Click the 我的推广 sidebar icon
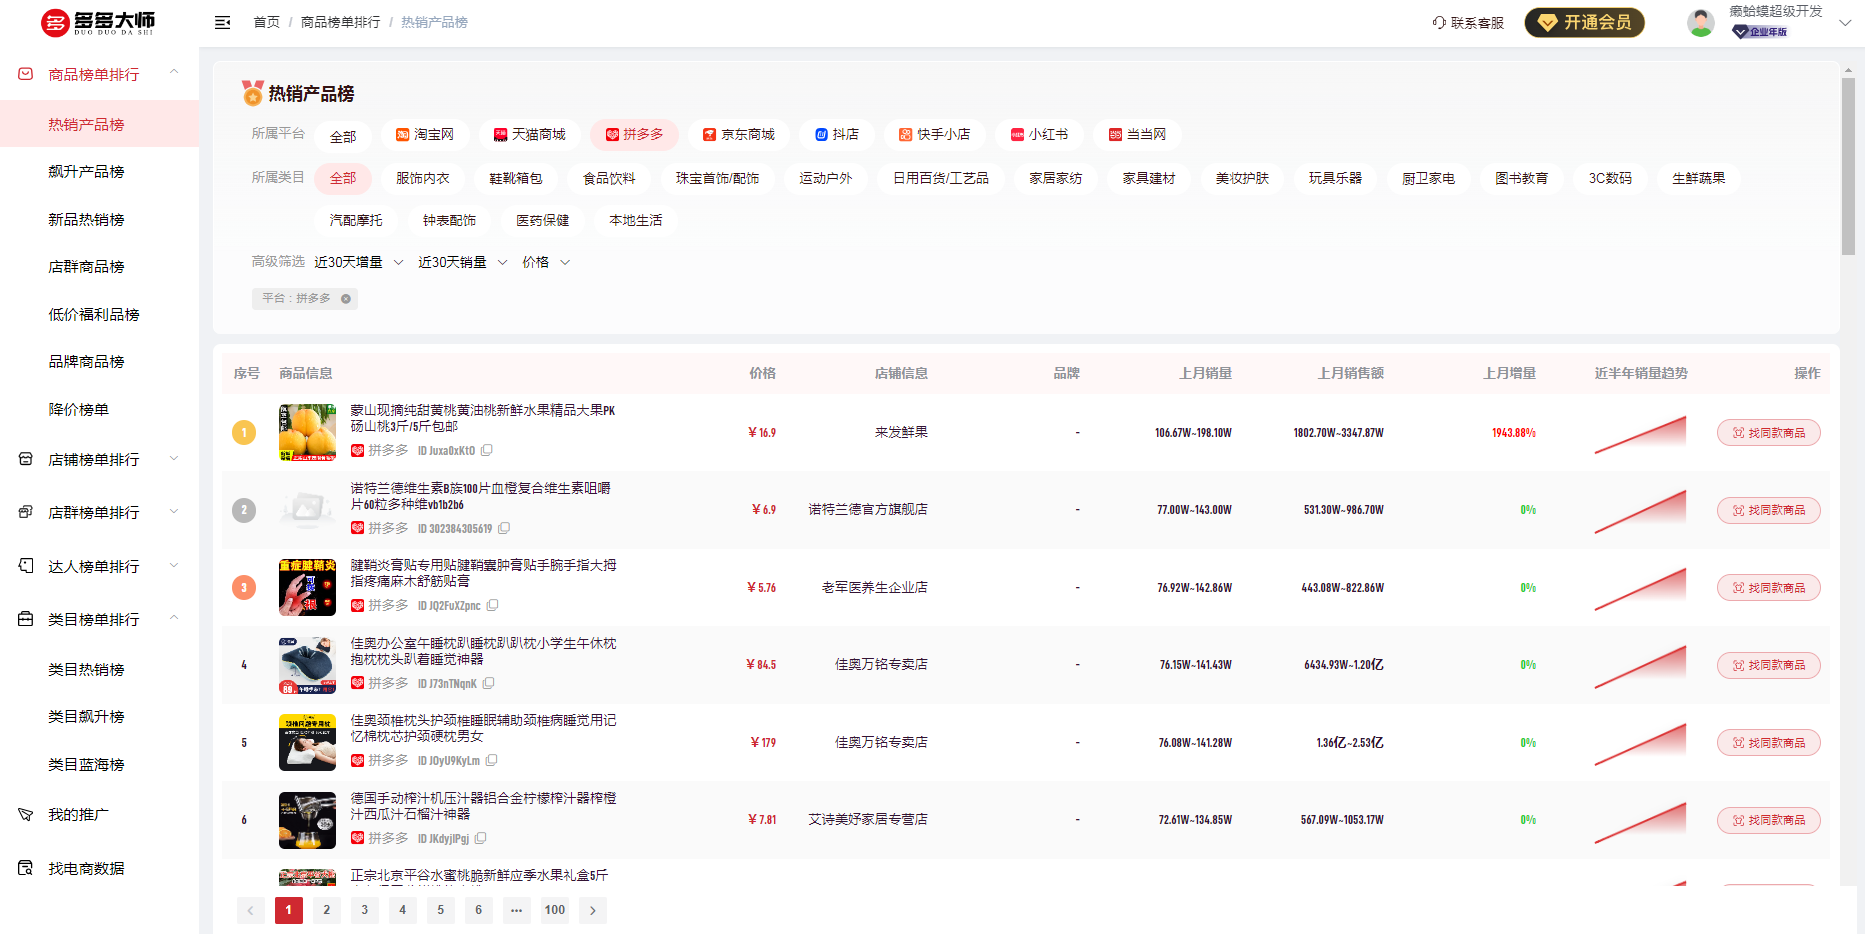Viewport: 1865px width, 934px height. [x=26, y=815]
